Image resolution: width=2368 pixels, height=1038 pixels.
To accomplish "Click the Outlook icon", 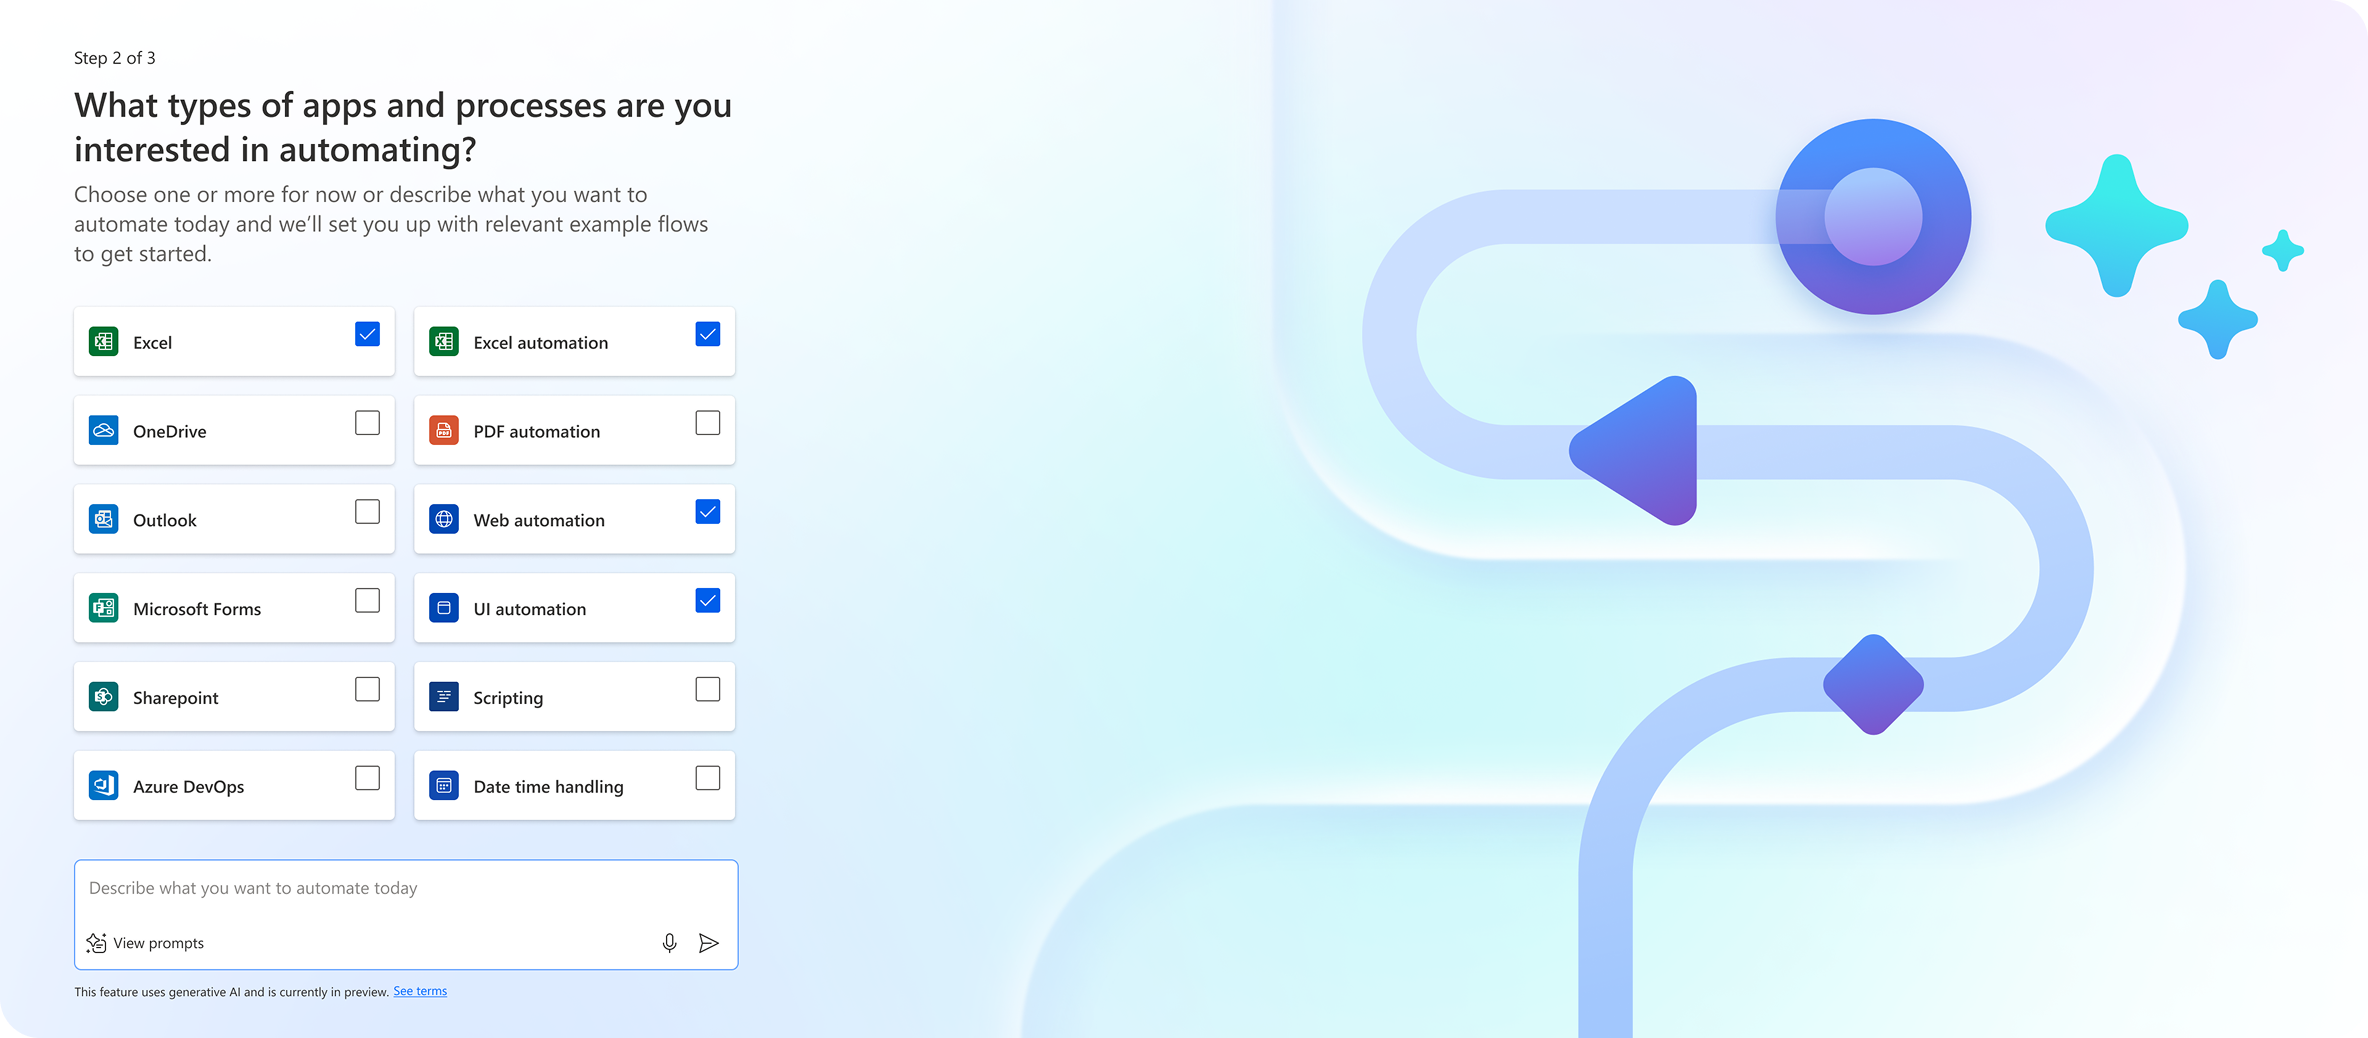I will pyautogui.click(x=103, y=519).
